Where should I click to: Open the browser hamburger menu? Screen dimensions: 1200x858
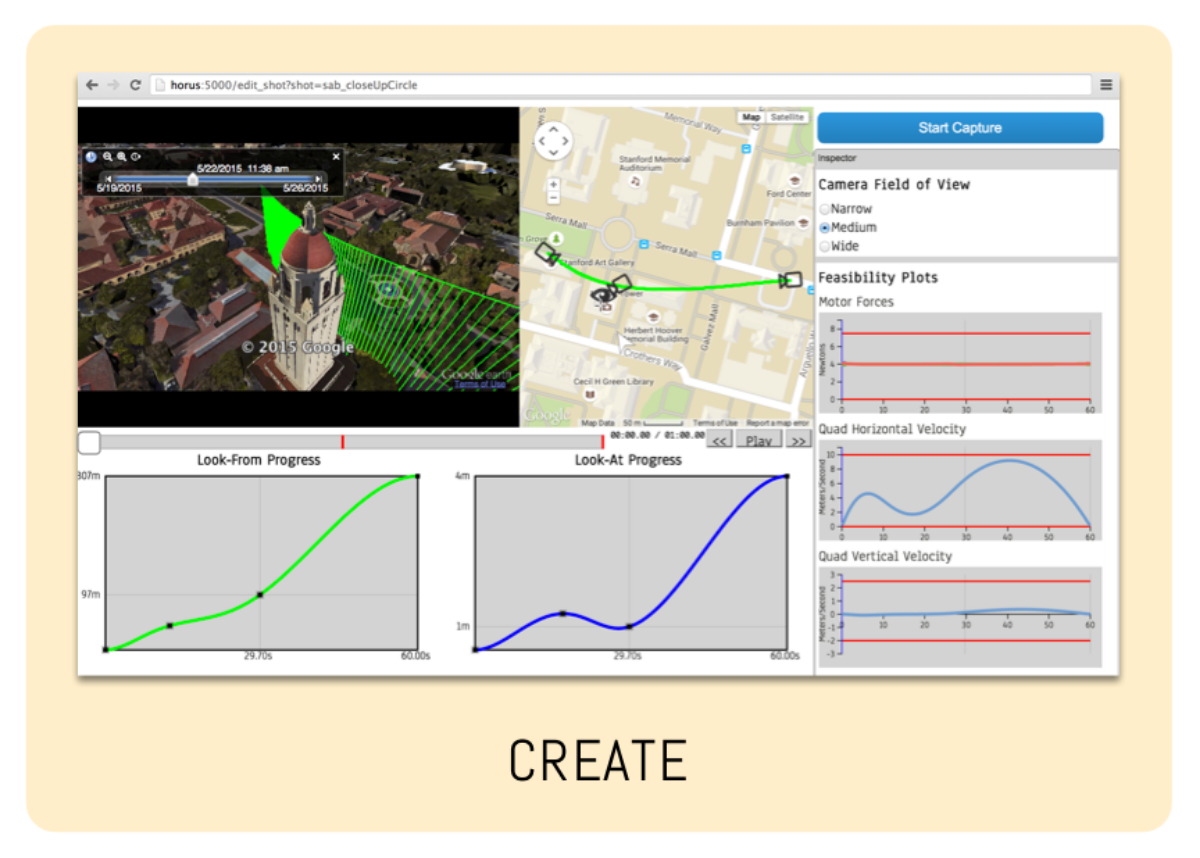1106,86
